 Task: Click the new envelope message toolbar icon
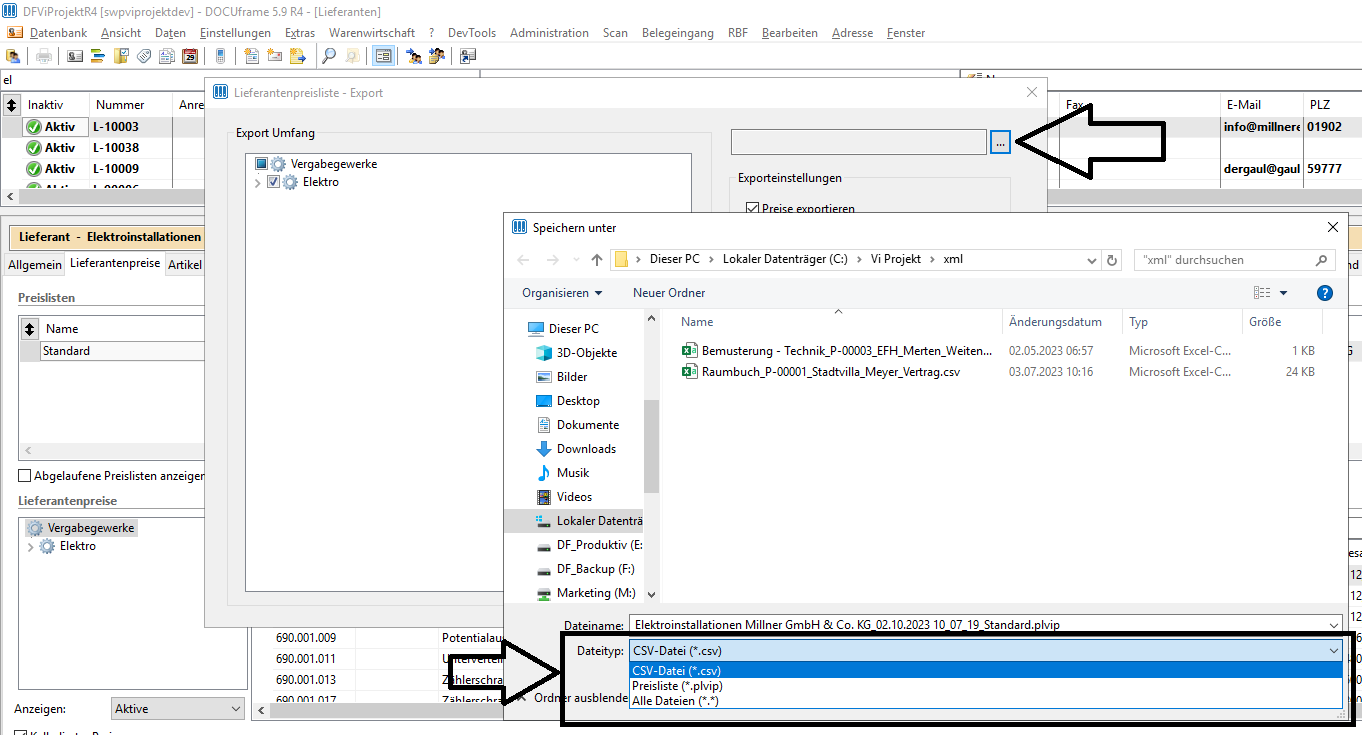(x=274, y=56)
